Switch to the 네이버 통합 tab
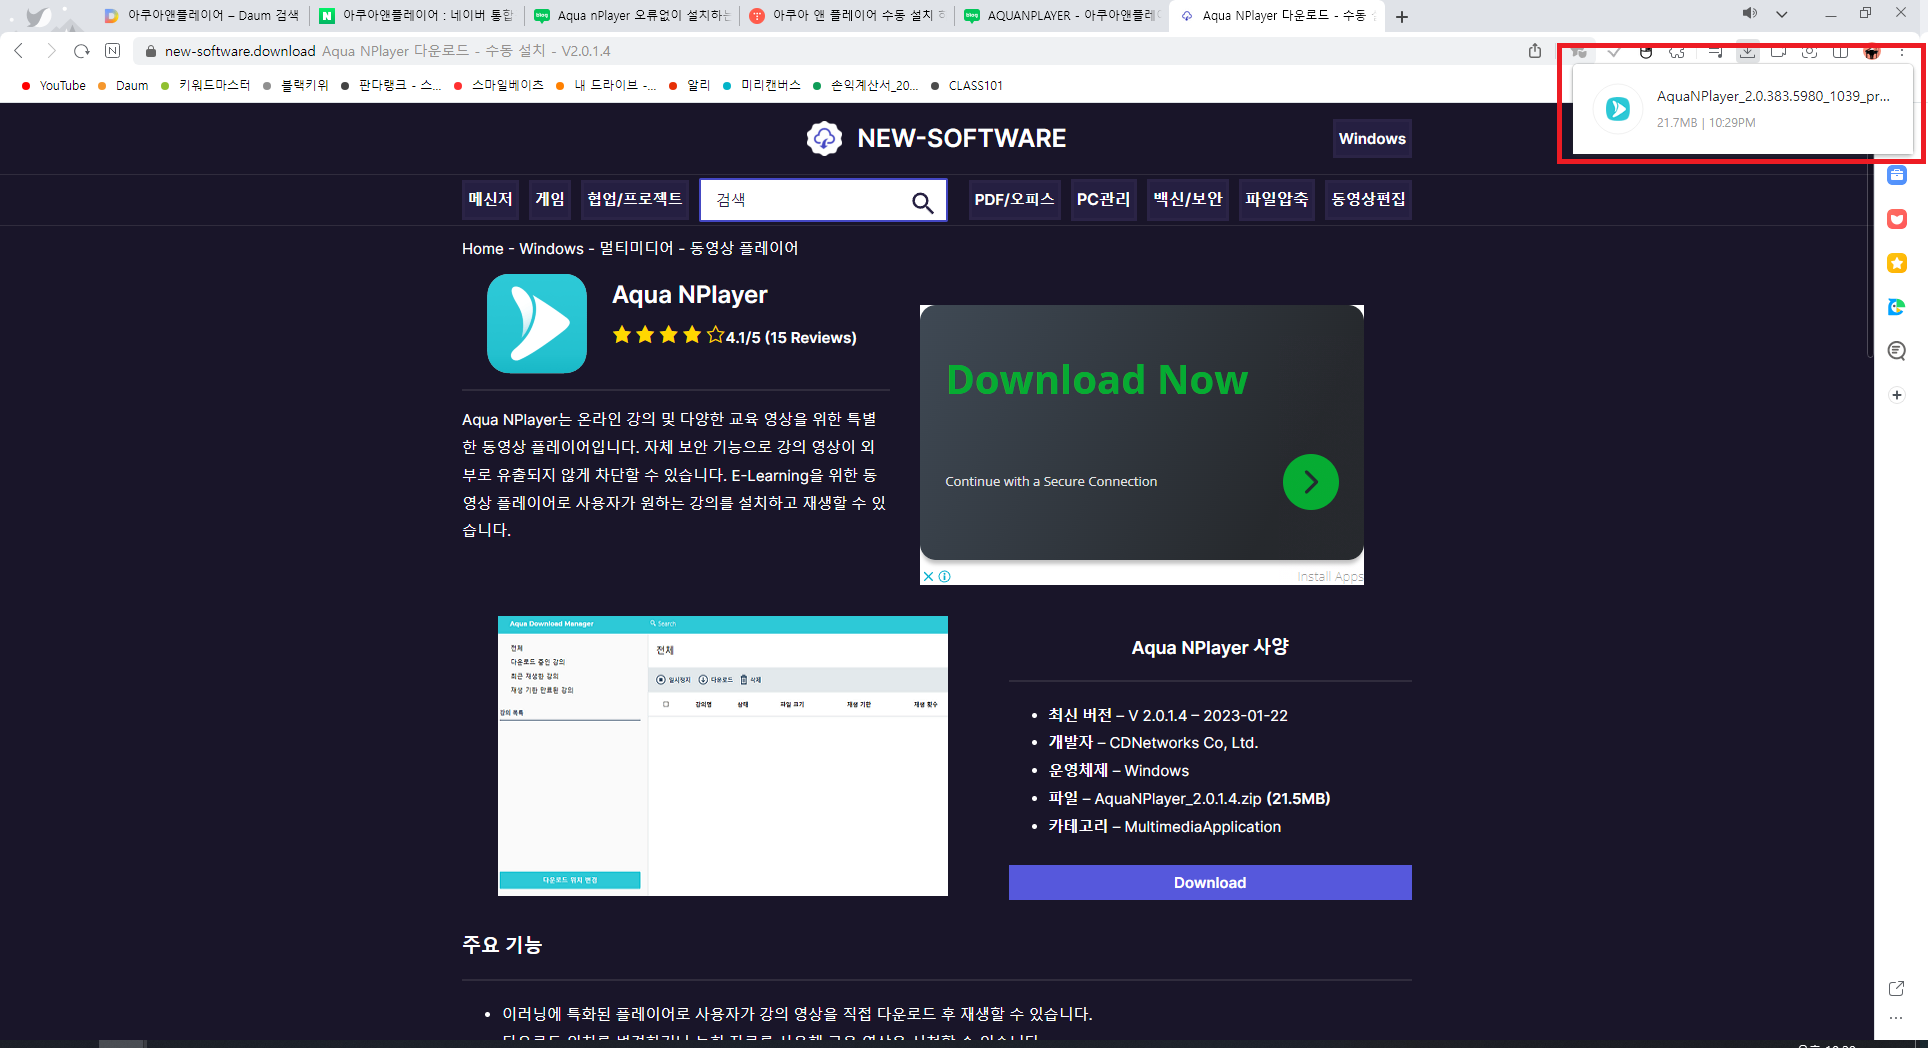This screenshot has width=1928, height=1048. pos(417,15)
